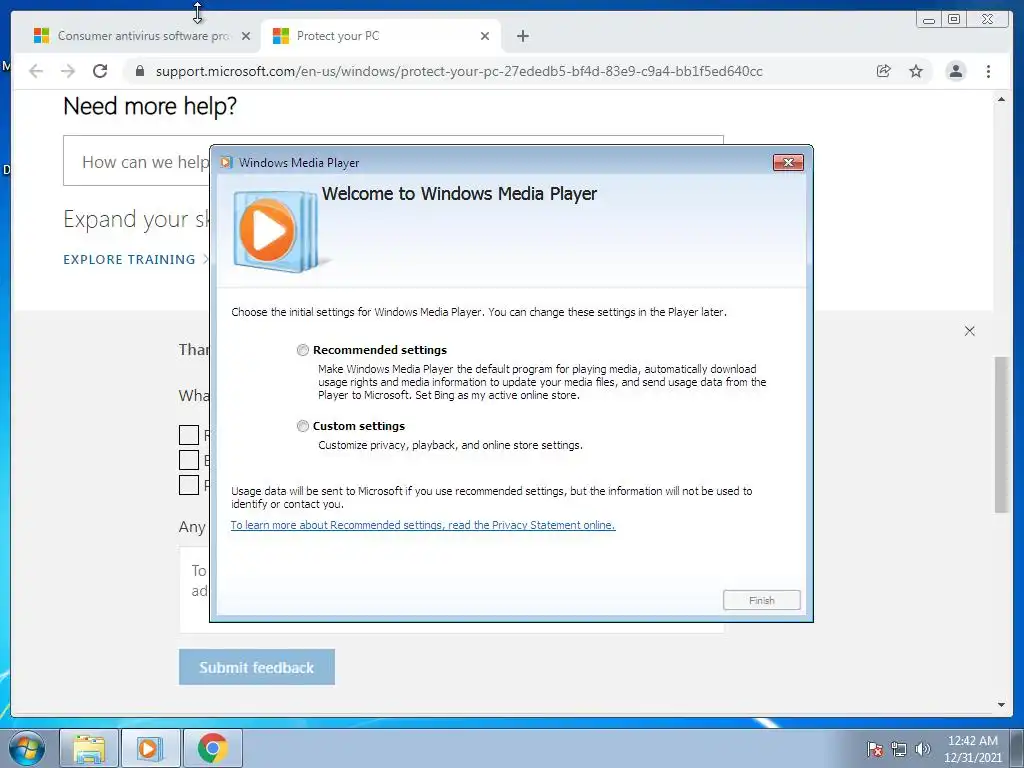
Task: Click the Windows Media Player title bar icon
Action: [226, 163]
